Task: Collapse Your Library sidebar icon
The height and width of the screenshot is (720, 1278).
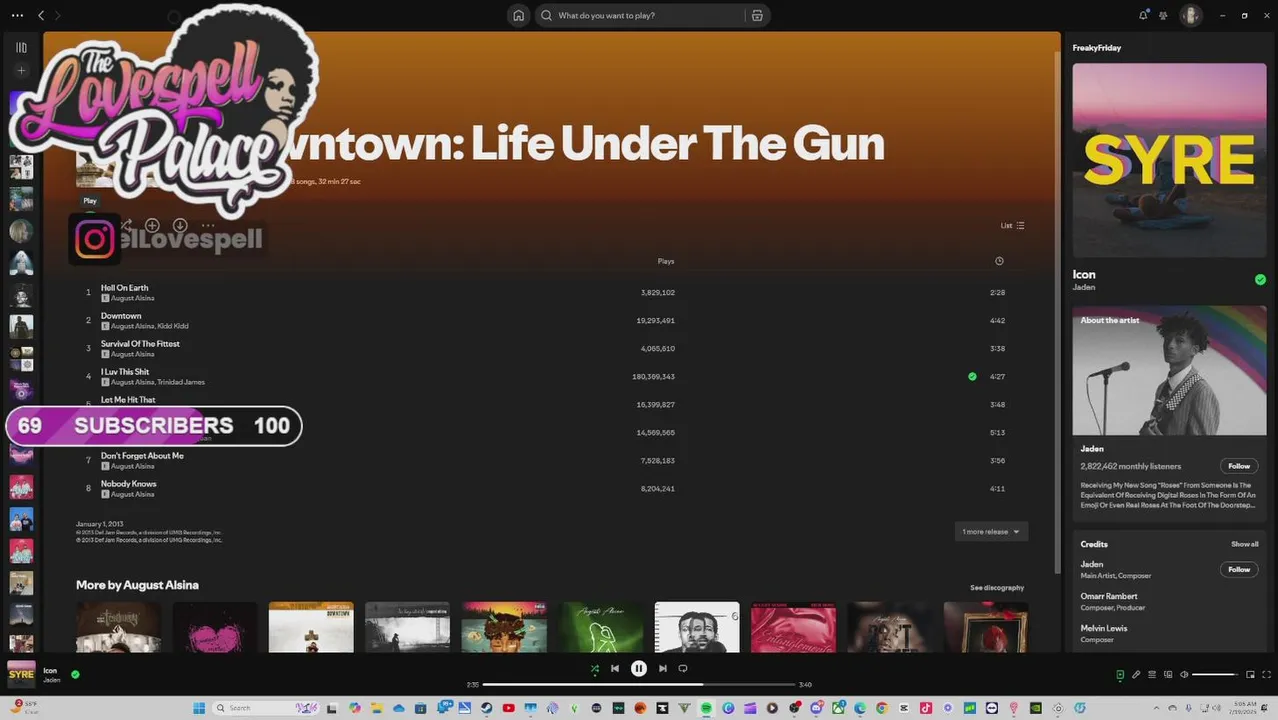Action: (21, 47)
